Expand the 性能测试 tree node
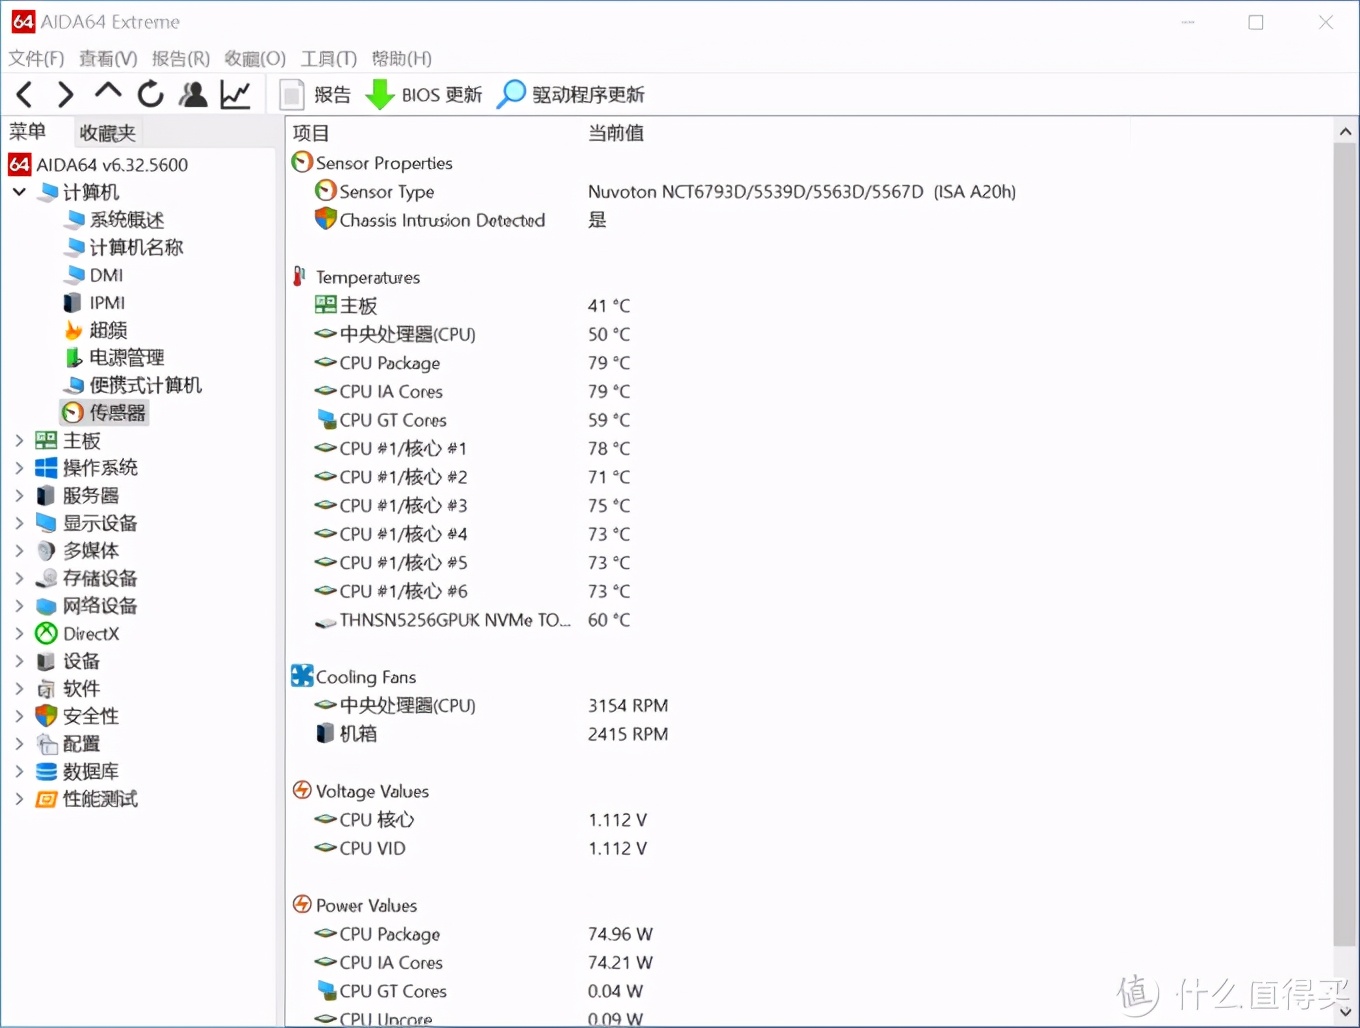 19,799
